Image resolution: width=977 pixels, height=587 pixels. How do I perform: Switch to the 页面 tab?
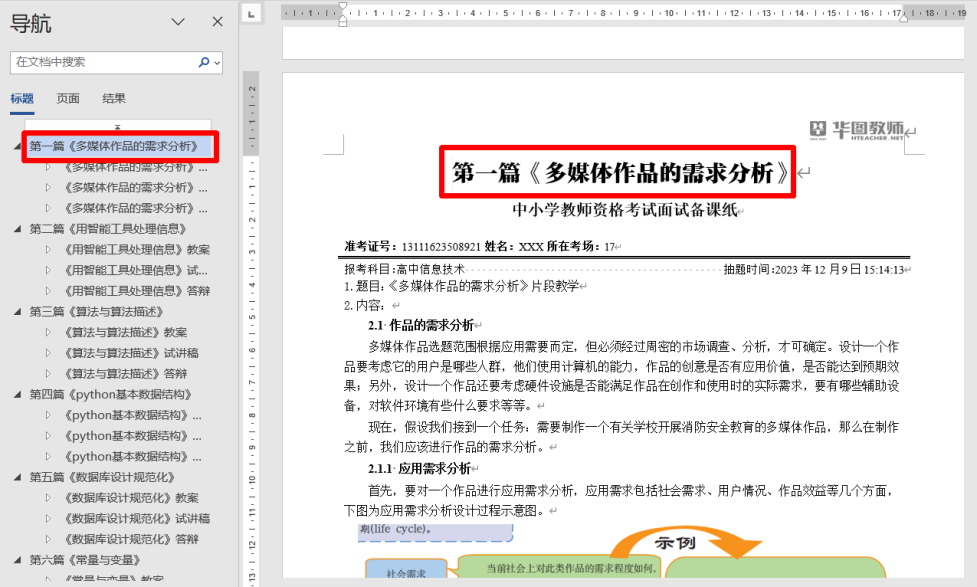click(68, 98)
